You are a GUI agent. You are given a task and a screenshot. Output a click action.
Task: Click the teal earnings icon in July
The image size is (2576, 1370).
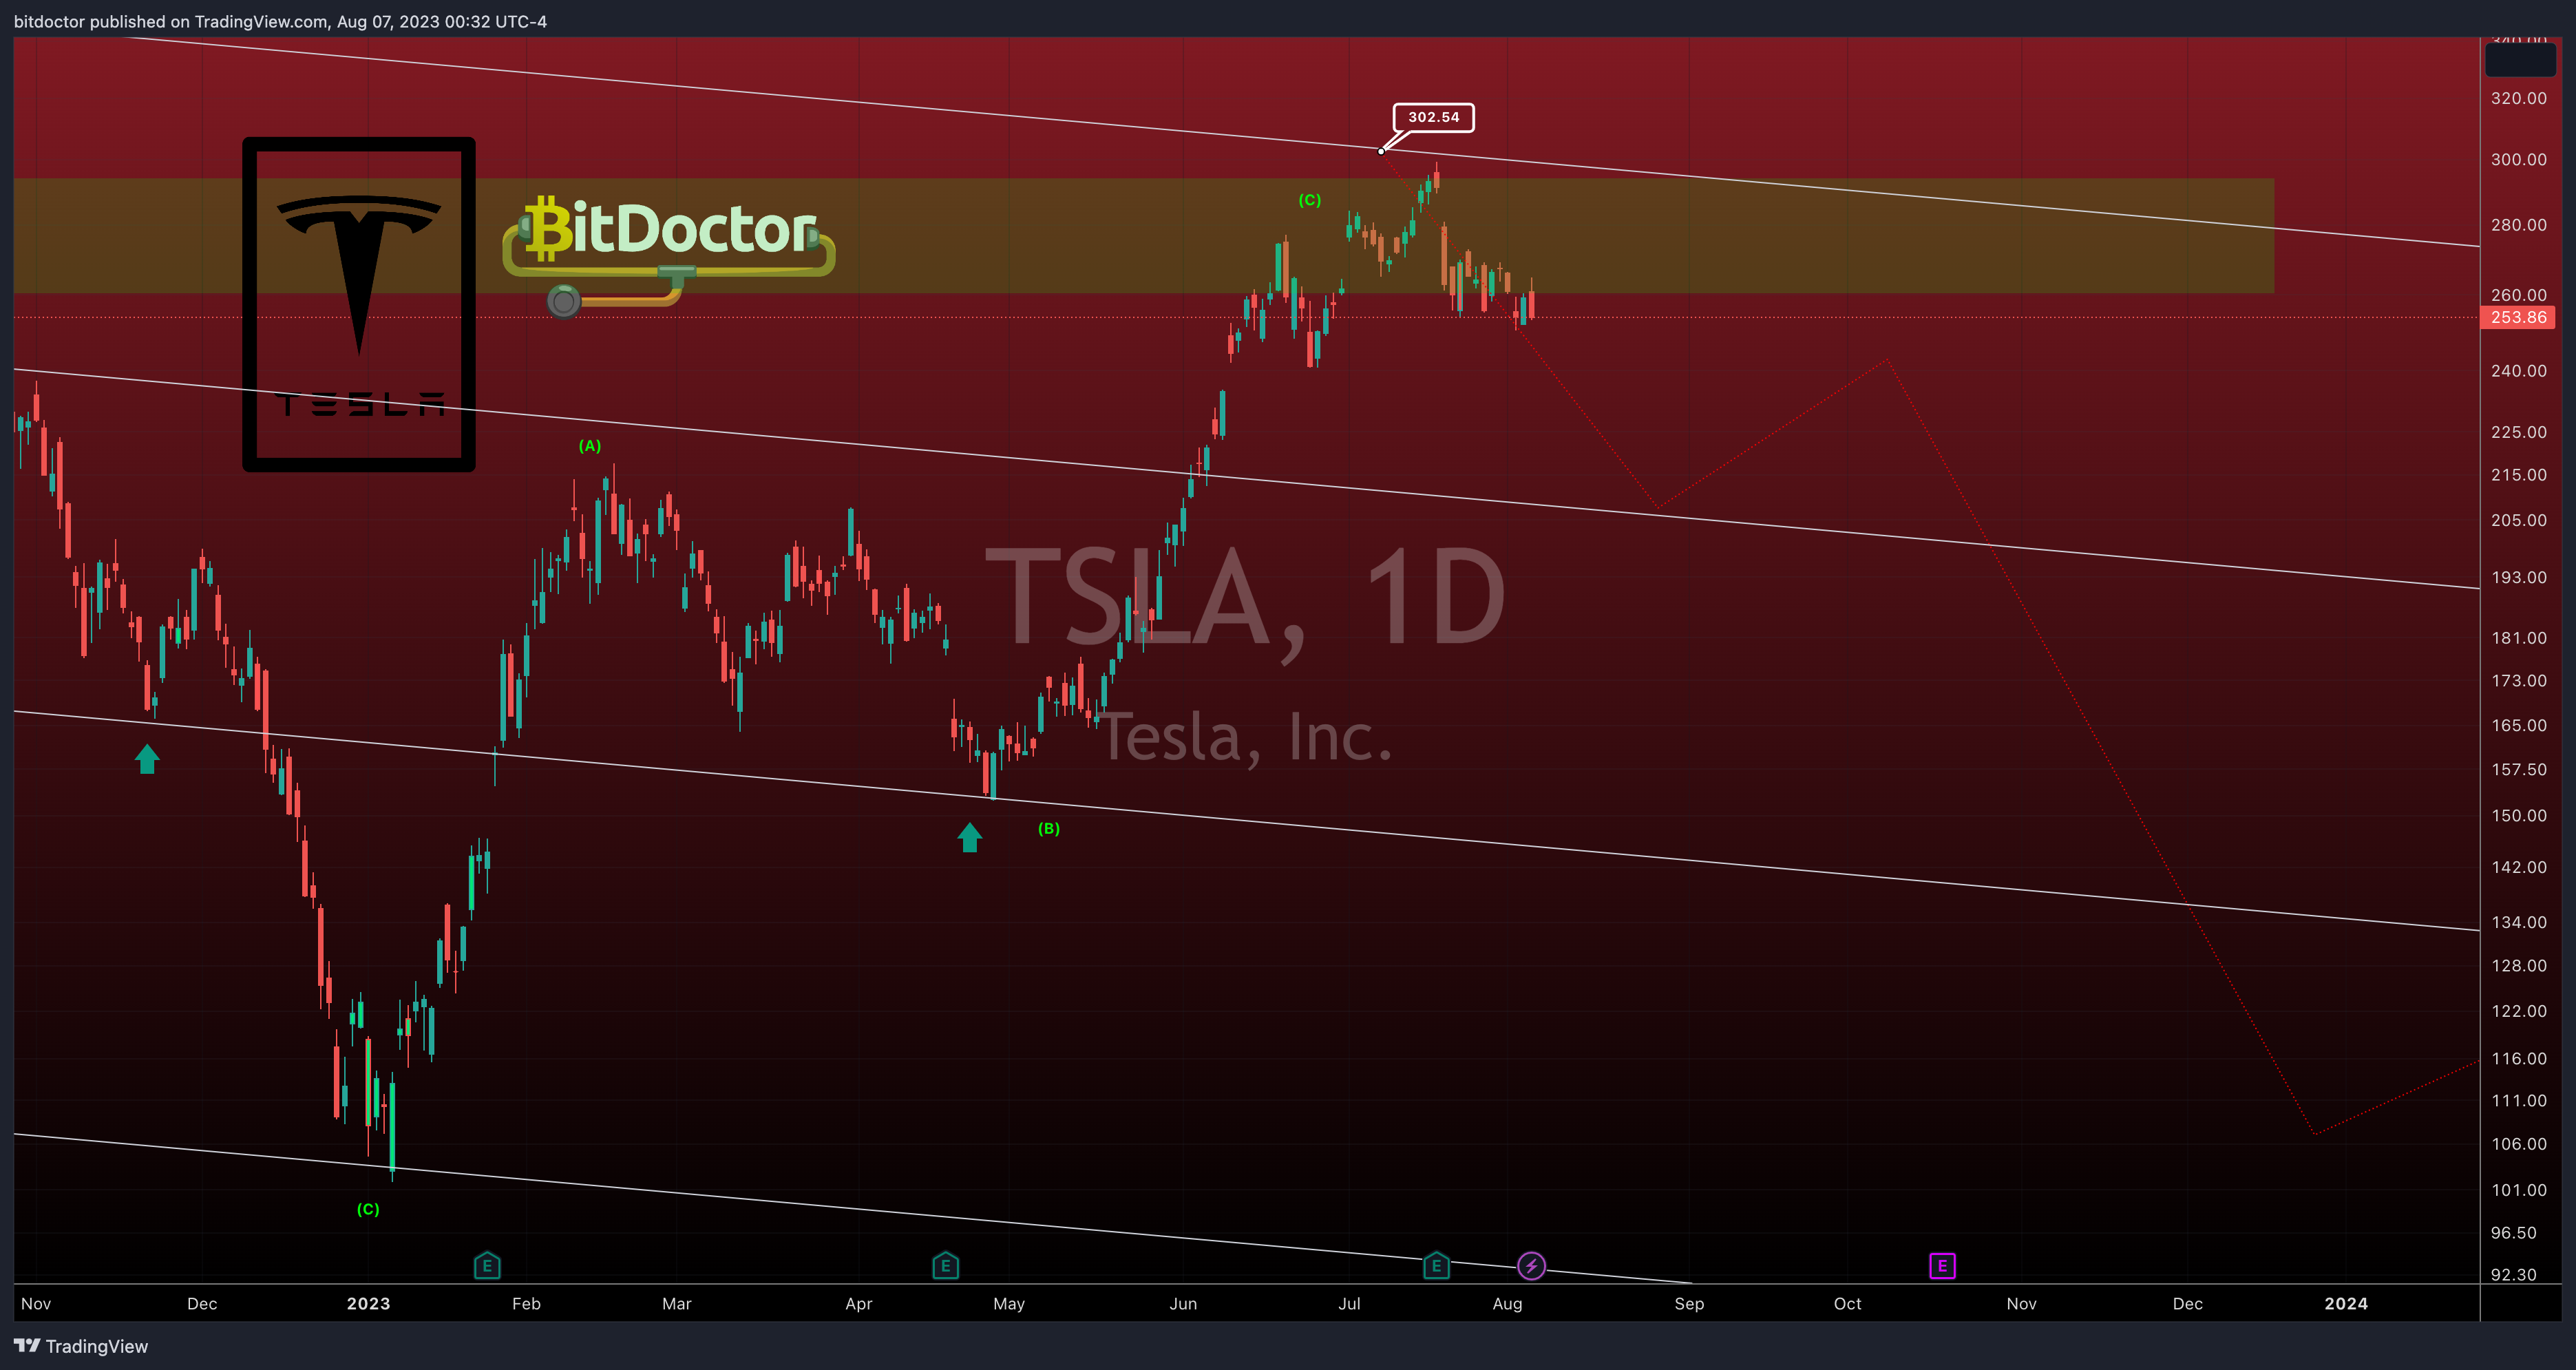[x=1436, y=1266]
